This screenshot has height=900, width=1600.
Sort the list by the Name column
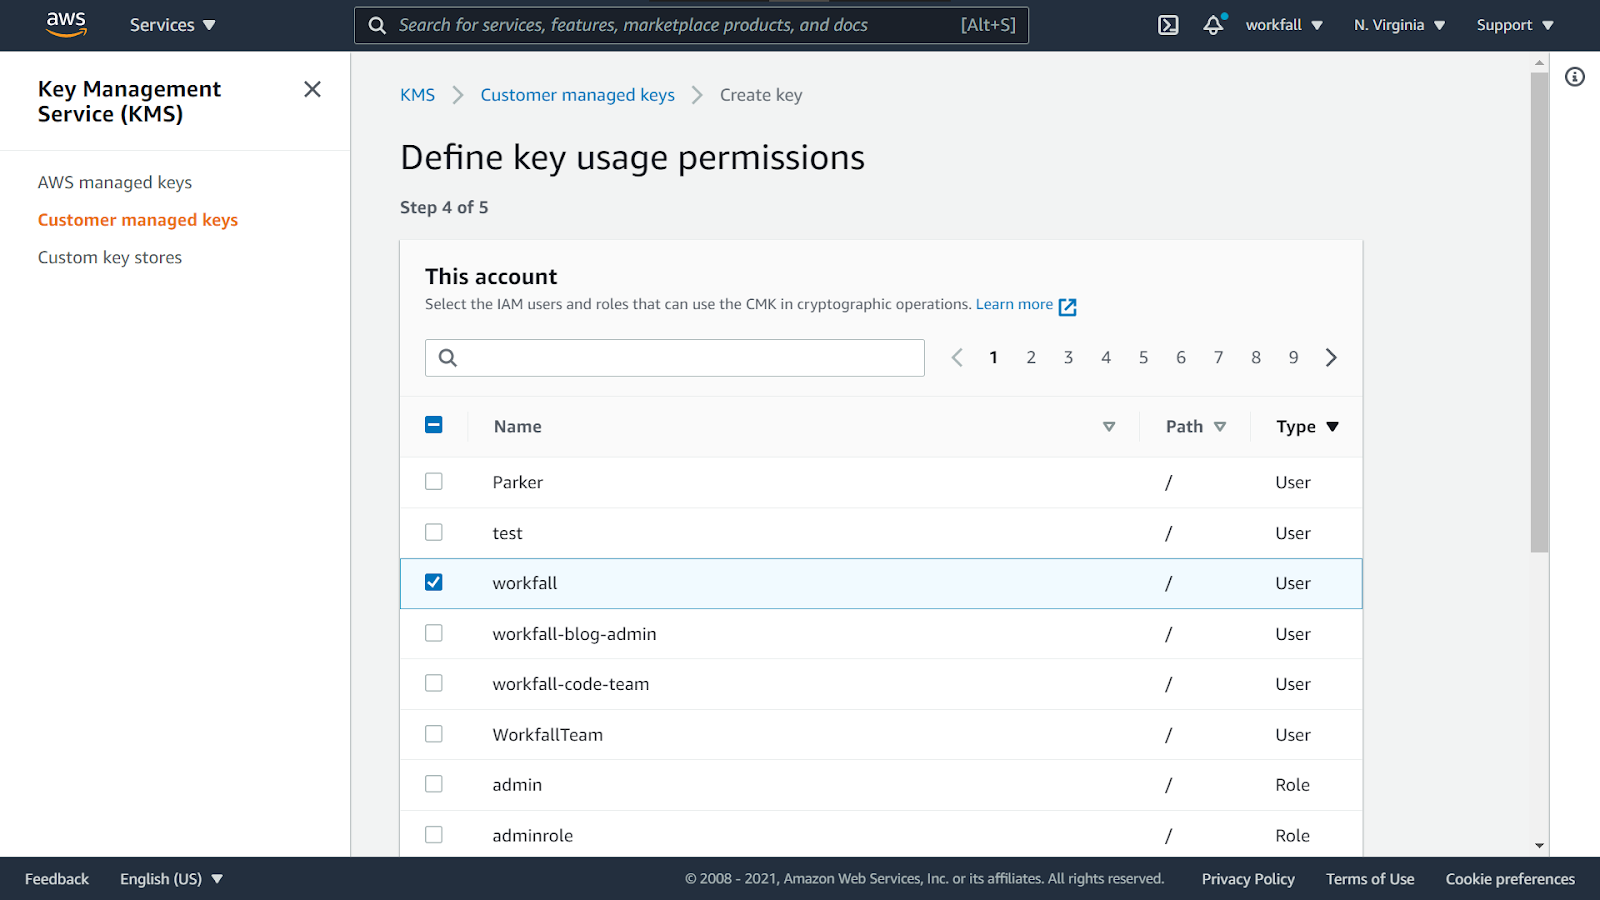(x=1109, y=427)
